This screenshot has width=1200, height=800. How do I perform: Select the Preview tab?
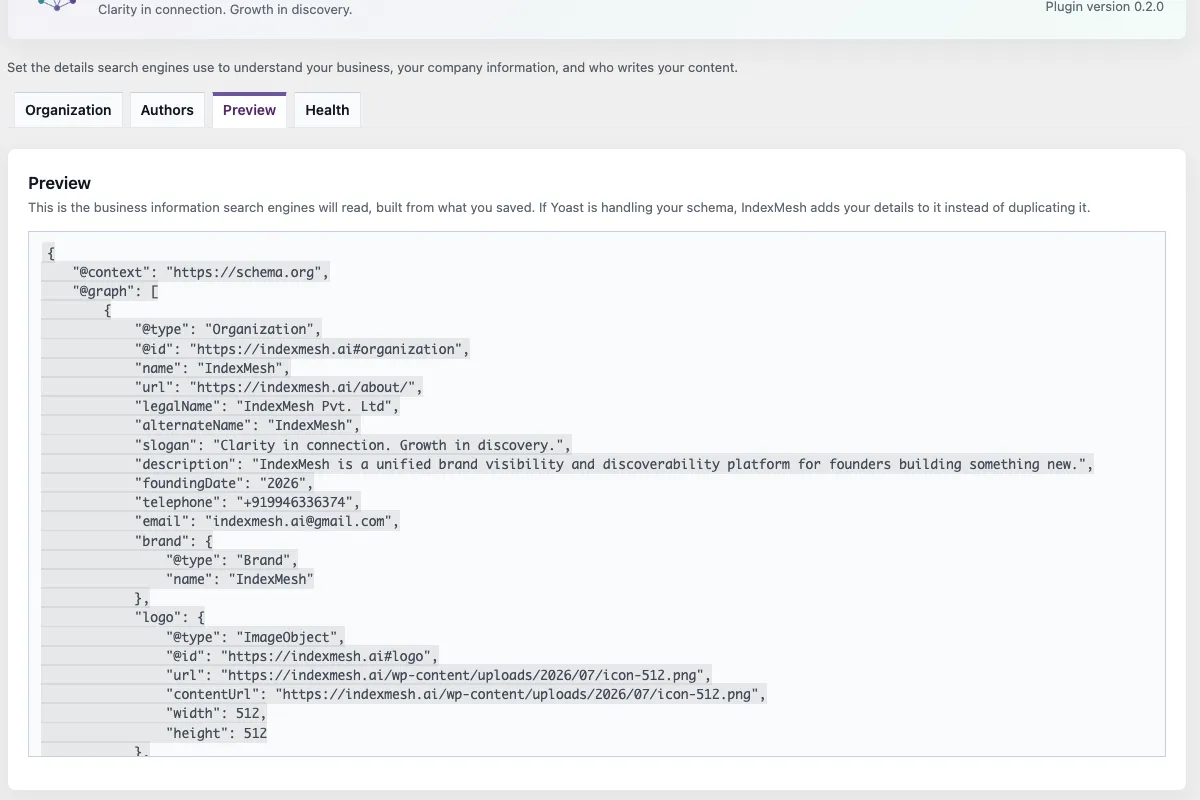tap(249, 110)
